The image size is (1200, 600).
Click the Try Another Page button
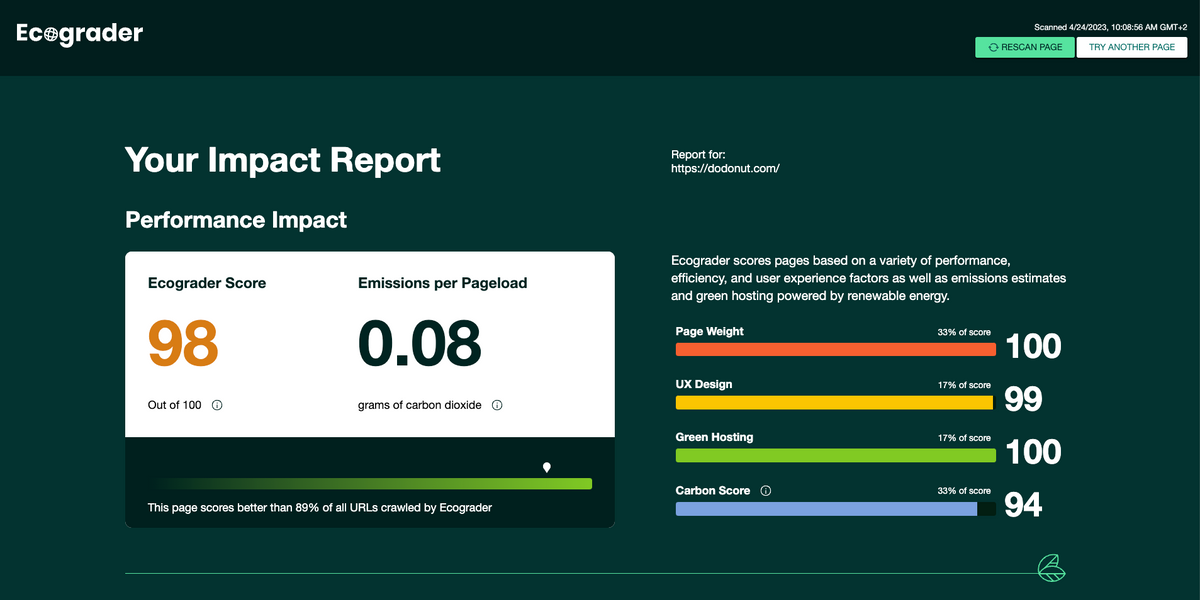(x=1132, y=47)
